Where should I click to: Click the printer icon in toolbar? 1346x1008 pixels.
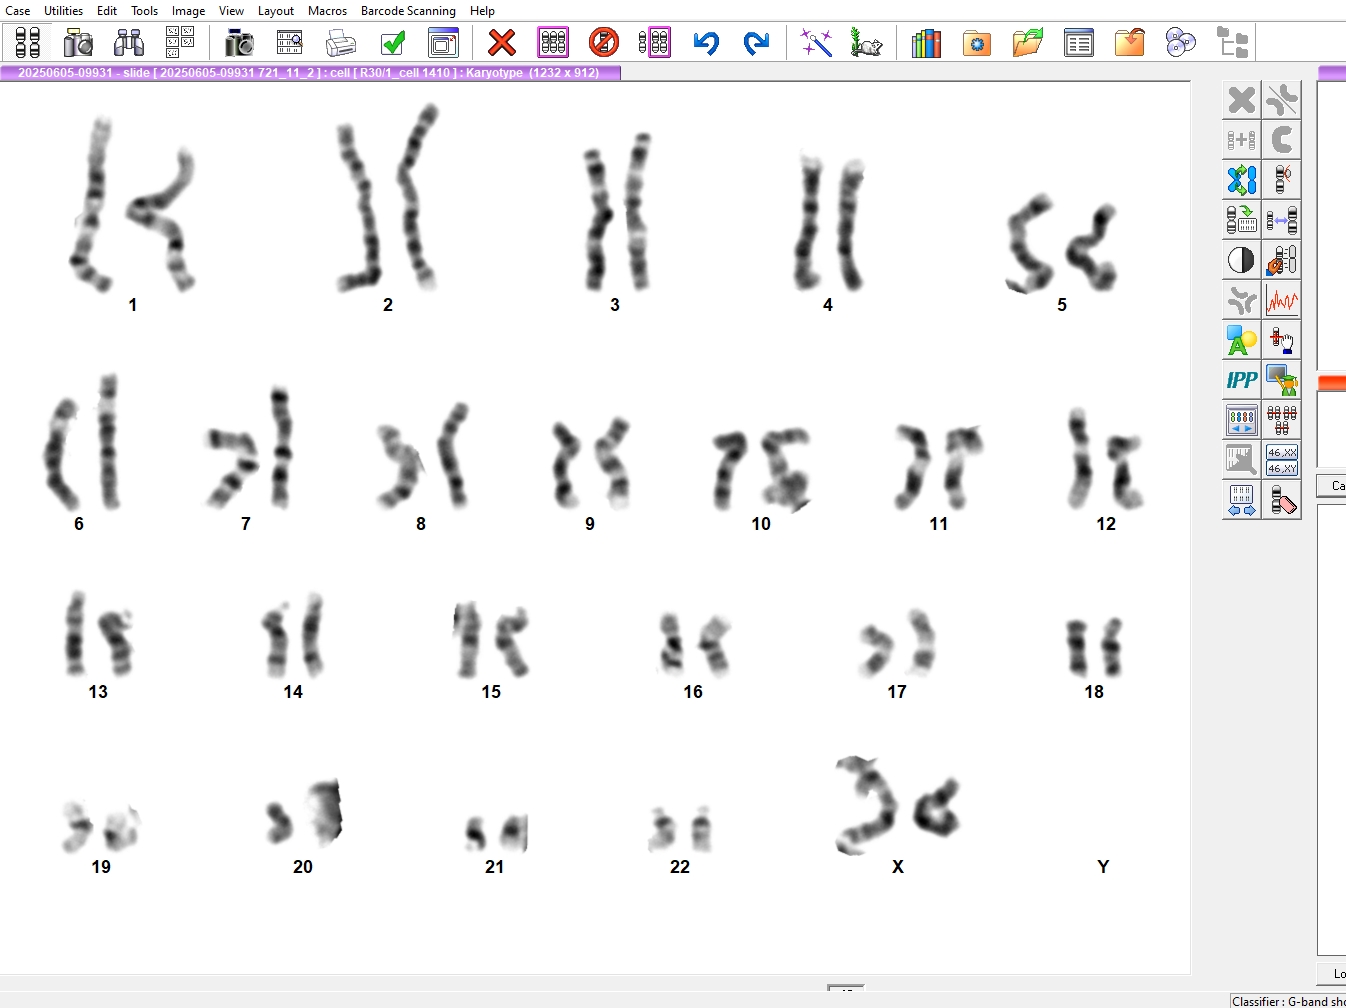[341, 43]
